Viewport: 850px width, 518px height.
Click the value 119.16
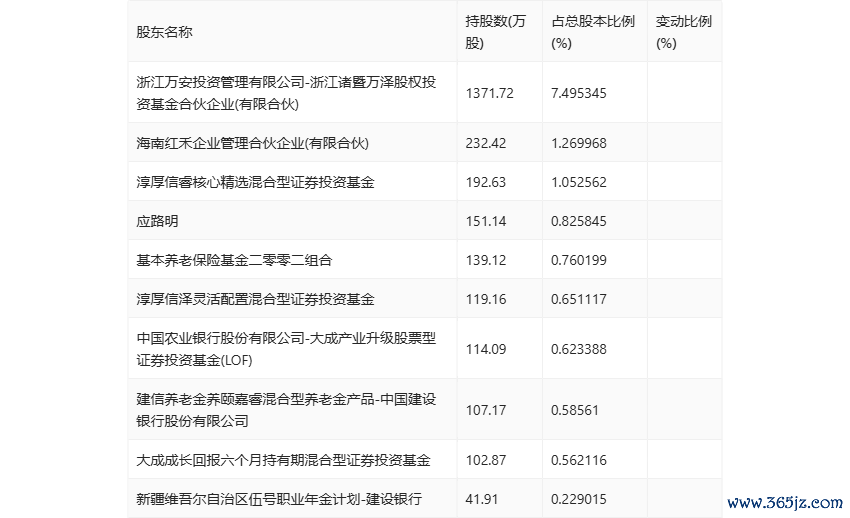(486, 299)
